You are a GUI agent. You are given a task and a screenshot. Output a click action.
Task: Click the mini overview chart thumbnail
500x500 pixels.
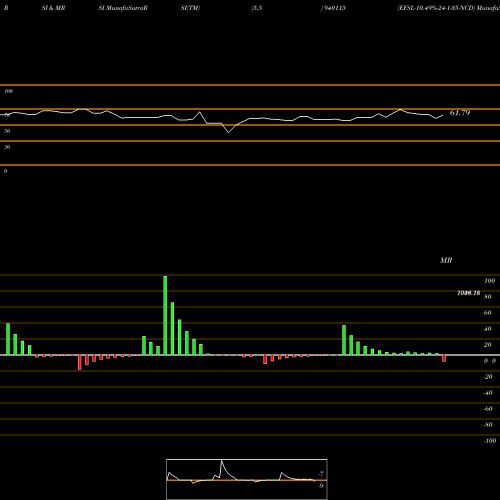[247, 479]
